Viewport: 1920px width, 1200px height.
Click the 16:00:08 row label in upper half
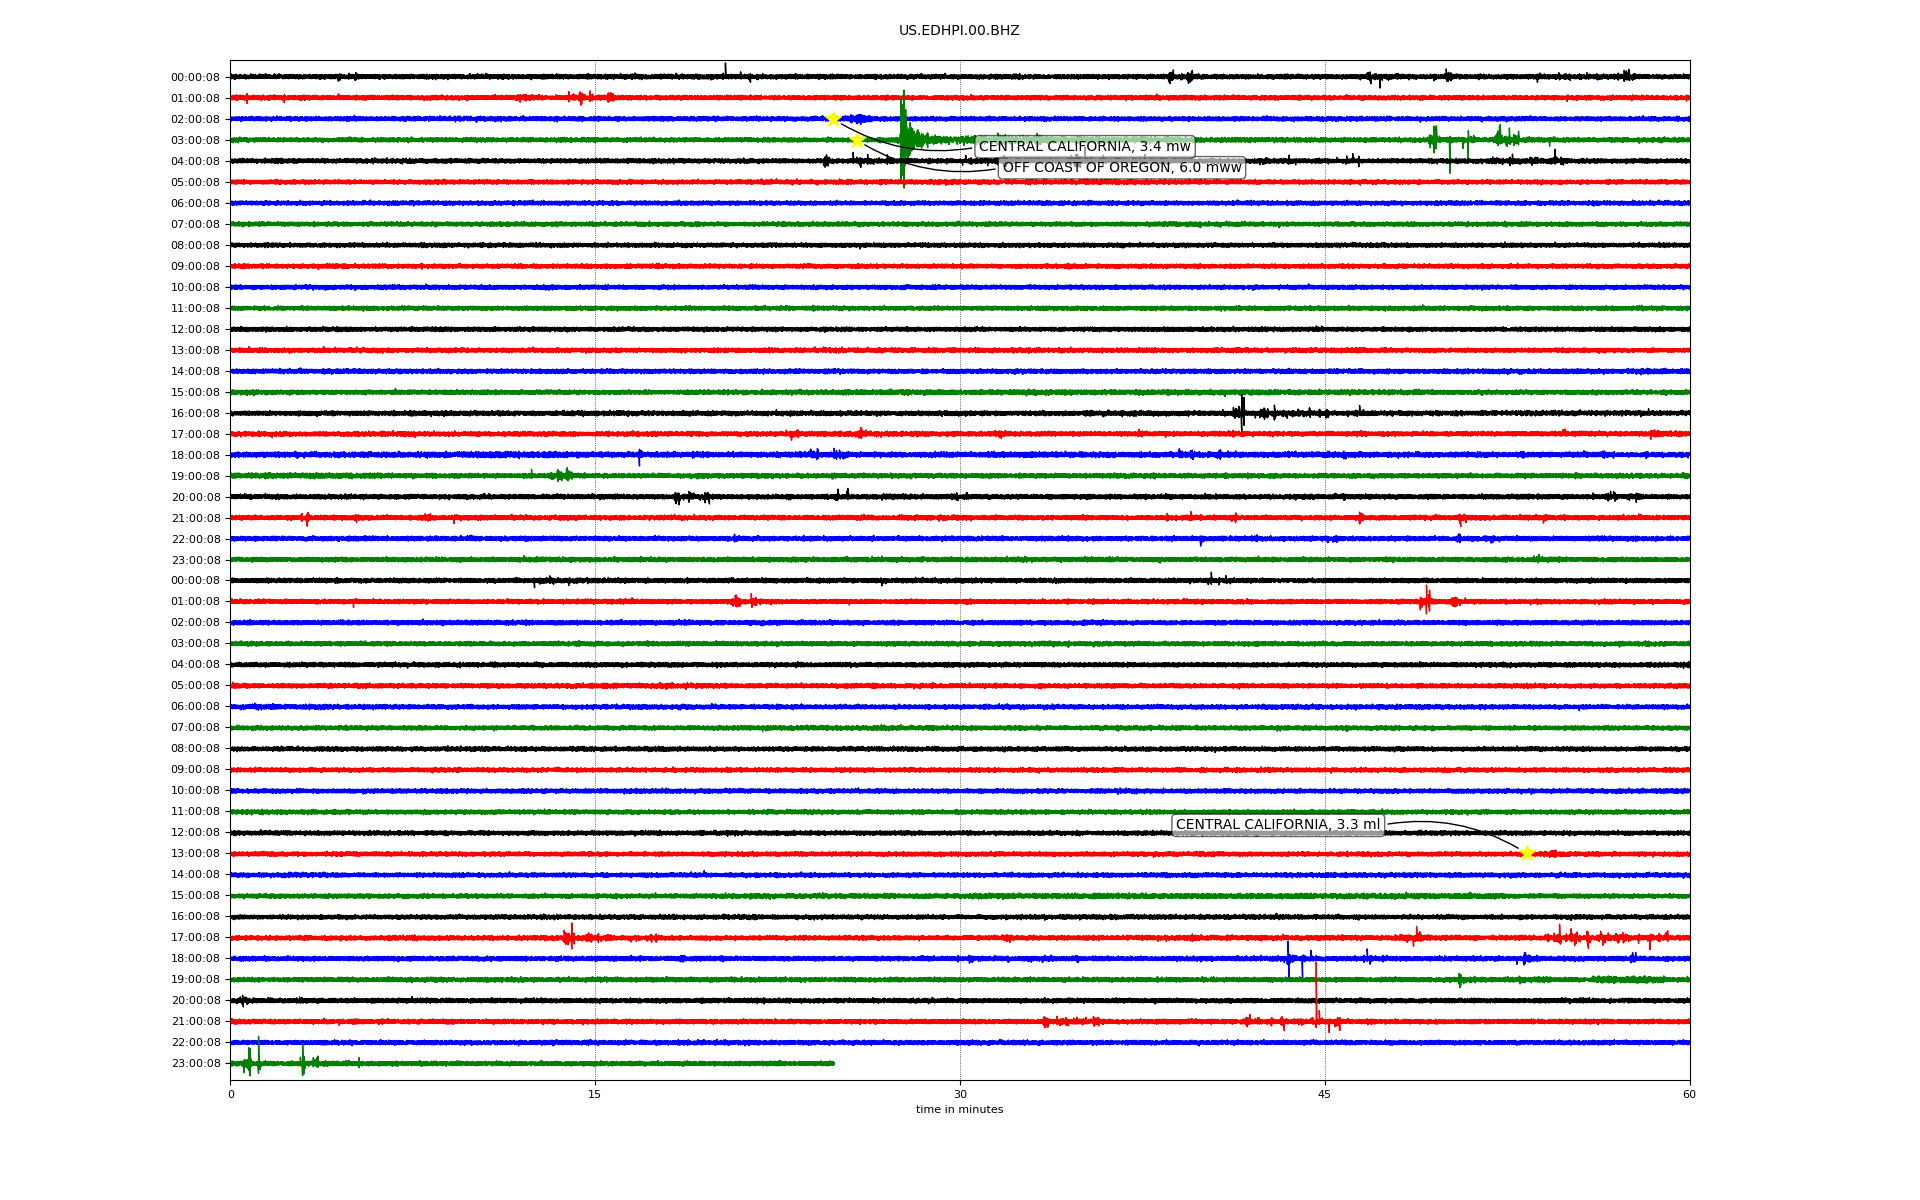pos(195,414)
